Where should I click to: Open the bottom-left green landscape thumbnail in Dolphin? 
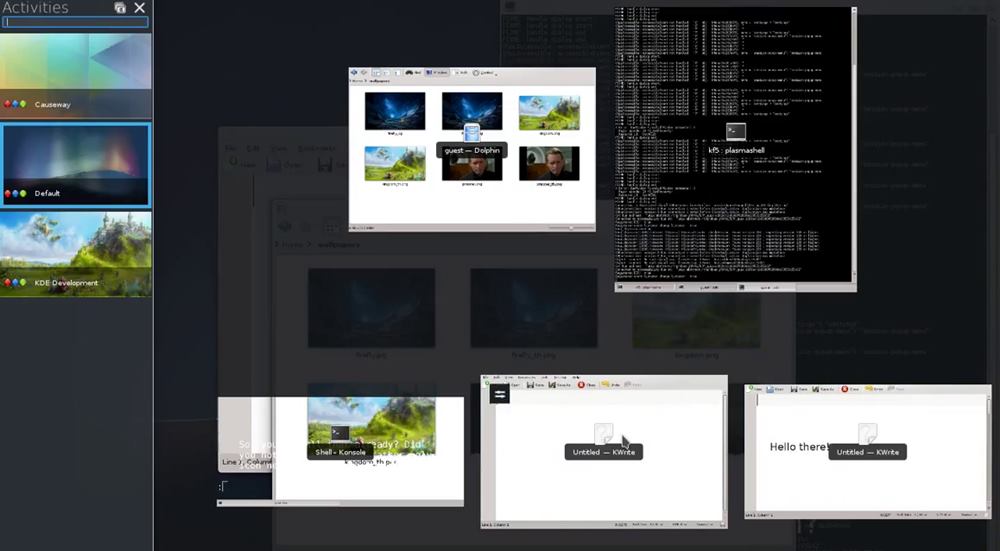[x=395, y=163]
